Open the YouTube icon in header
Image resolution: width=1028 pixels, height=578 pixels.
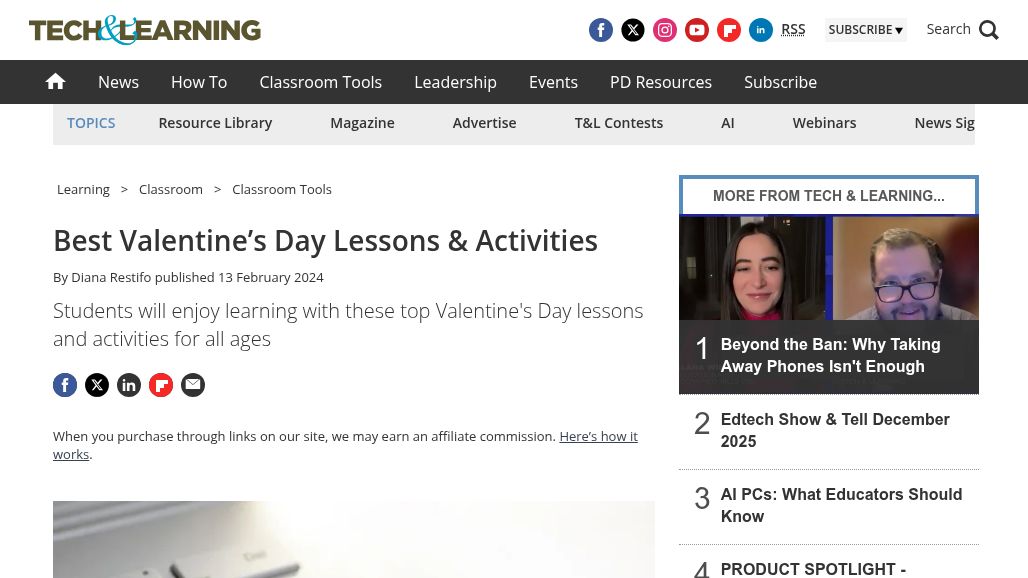pyautogui.click(x=697, y=30)
